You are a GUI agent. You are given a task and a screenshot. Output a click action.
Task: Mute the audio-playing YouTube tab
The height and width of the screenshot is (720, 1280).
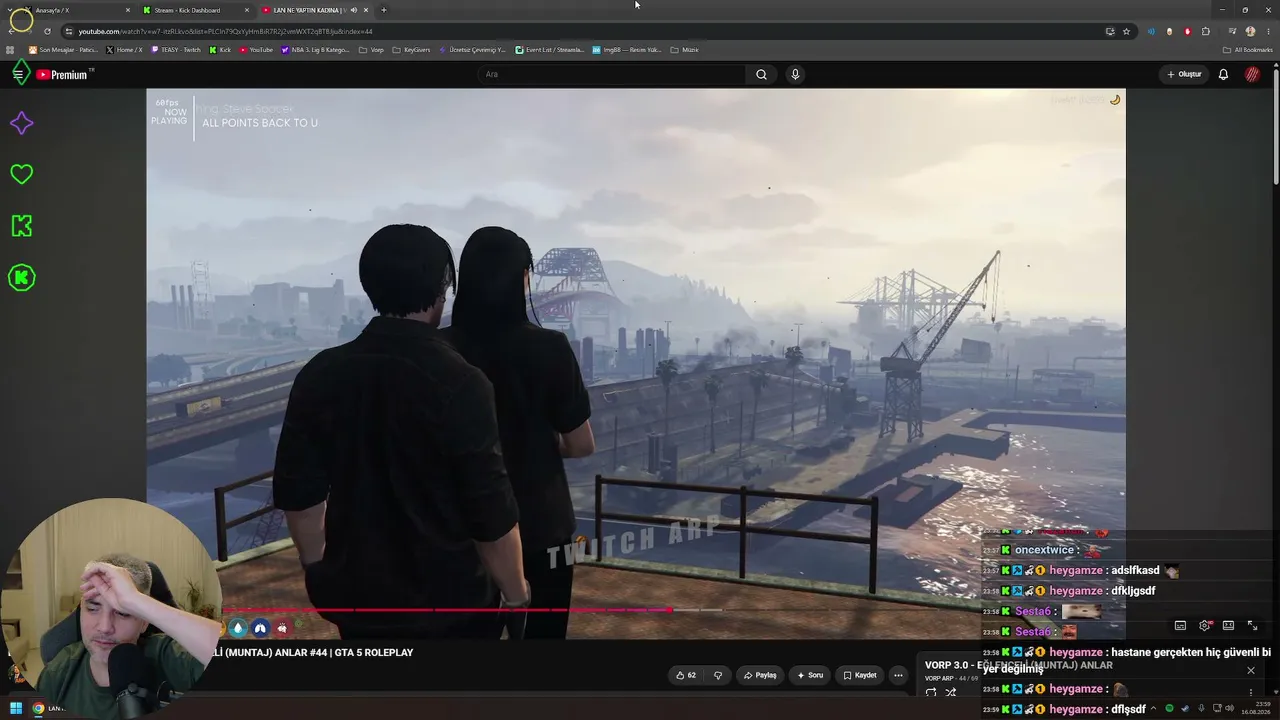point(353,10)
